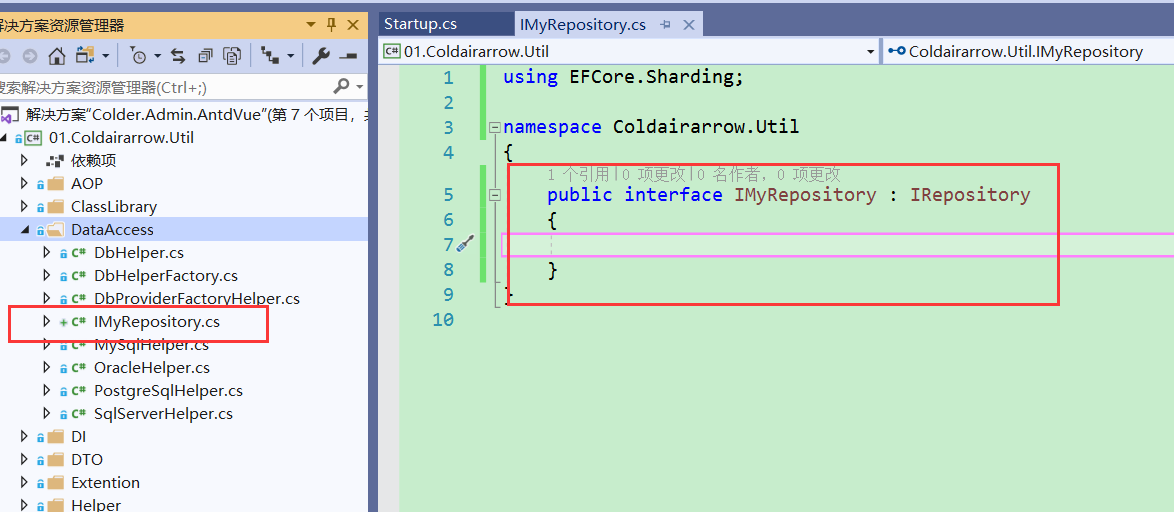The height and width of the screenshot is (512, 1174).
Task: Click the AOP folder icon
Action: click(55, 184)
